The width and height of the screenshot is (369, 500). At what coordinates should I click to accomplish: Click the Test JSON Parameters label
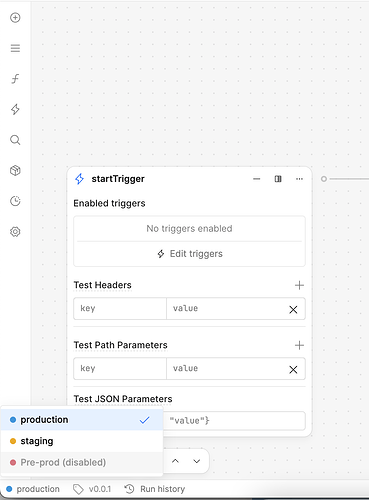pyautogui.click(x=123, y=399)
